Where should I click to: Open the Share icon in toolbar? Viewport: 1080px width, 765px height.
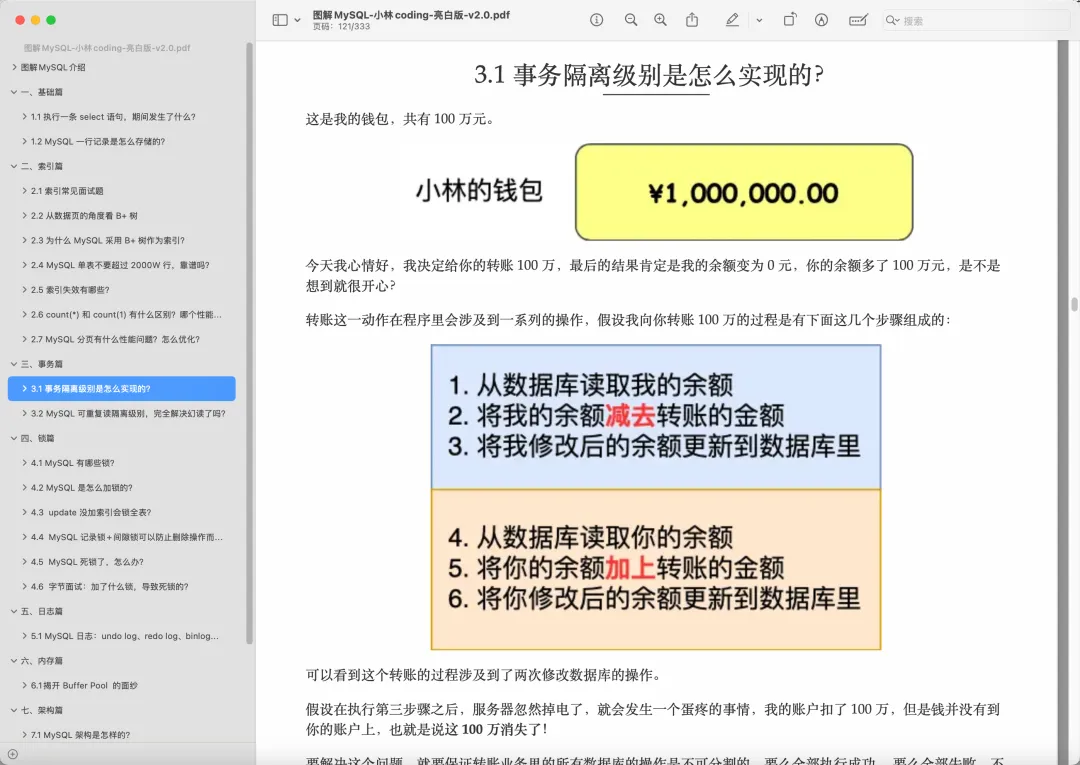point(692,20)
